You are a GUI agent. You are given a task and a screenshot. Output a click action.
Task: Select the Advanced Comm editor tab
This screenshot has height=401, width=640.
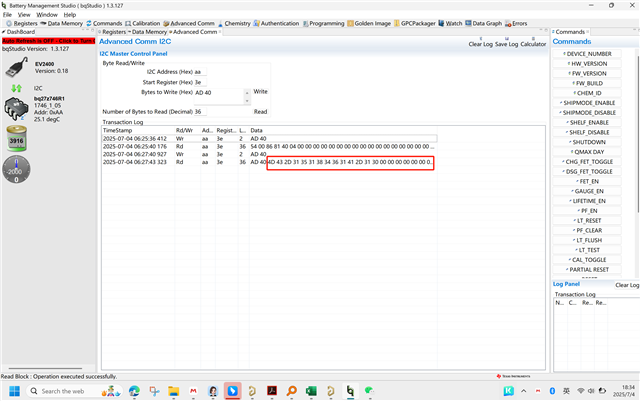[193, 32]
